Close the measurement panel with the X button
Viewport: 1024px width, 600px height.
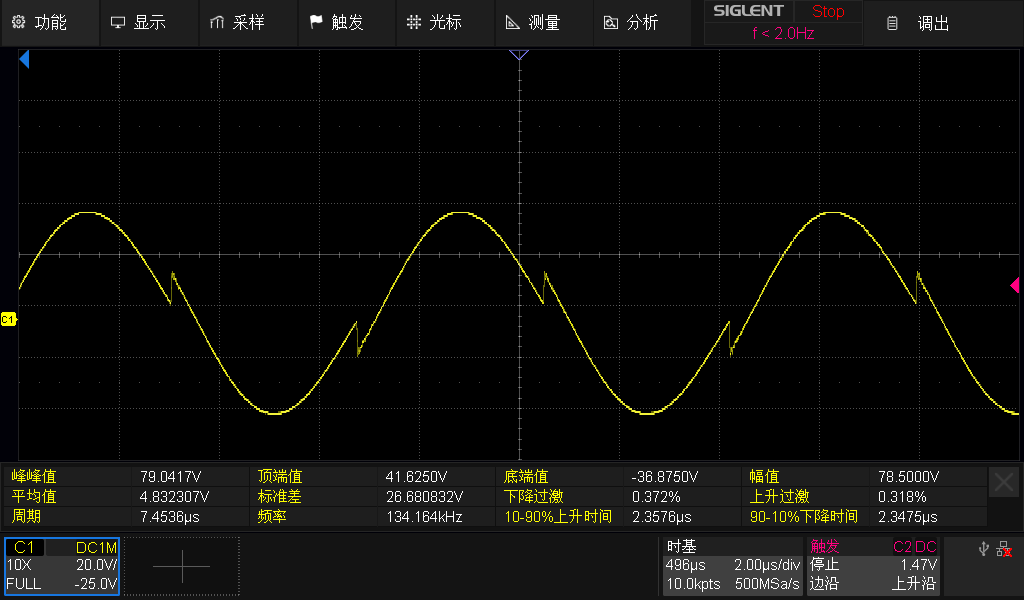[1004, 482]
